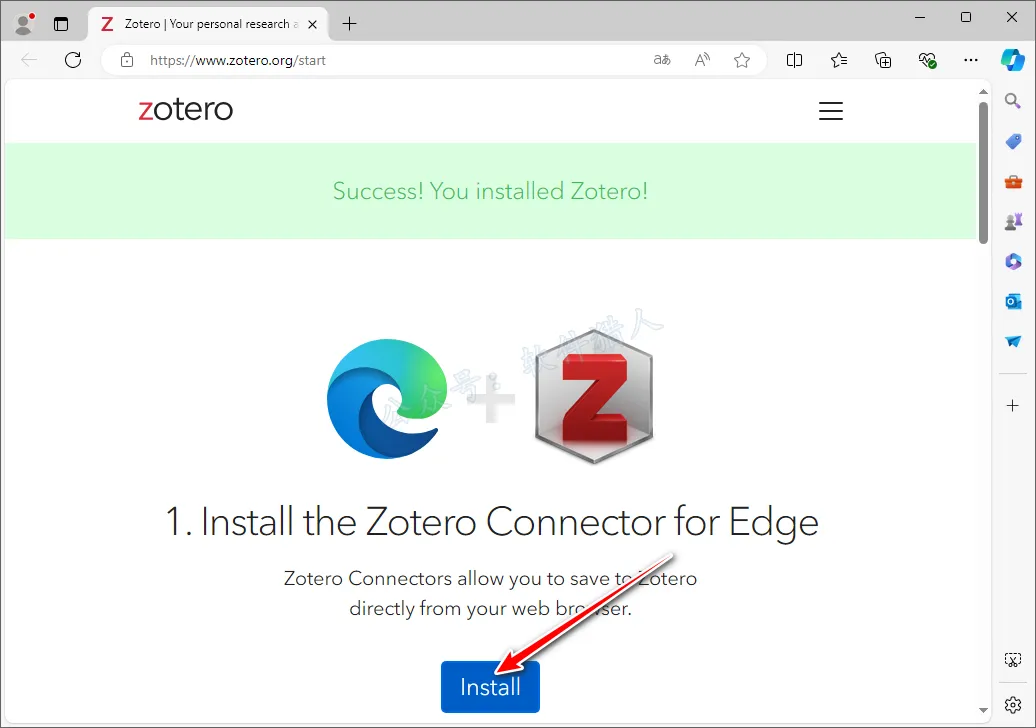Add this page to favorites

click(742, 60)
